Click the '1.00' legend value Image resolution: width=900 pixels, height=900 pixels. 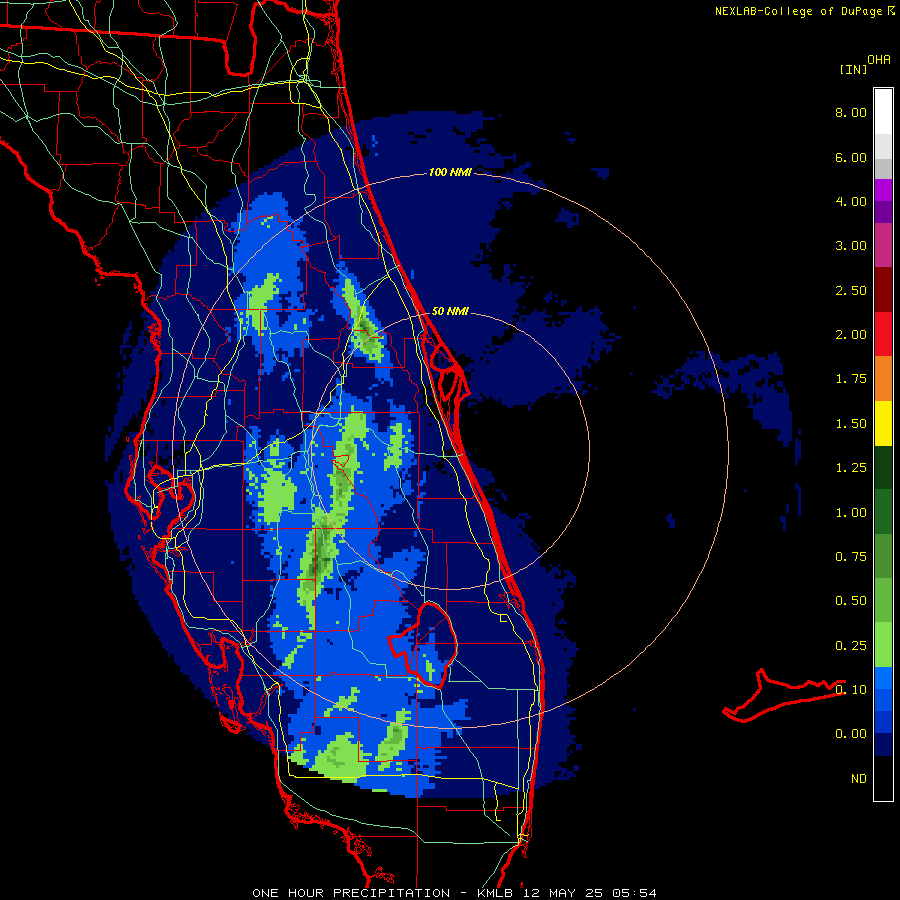tap(851, 513)
